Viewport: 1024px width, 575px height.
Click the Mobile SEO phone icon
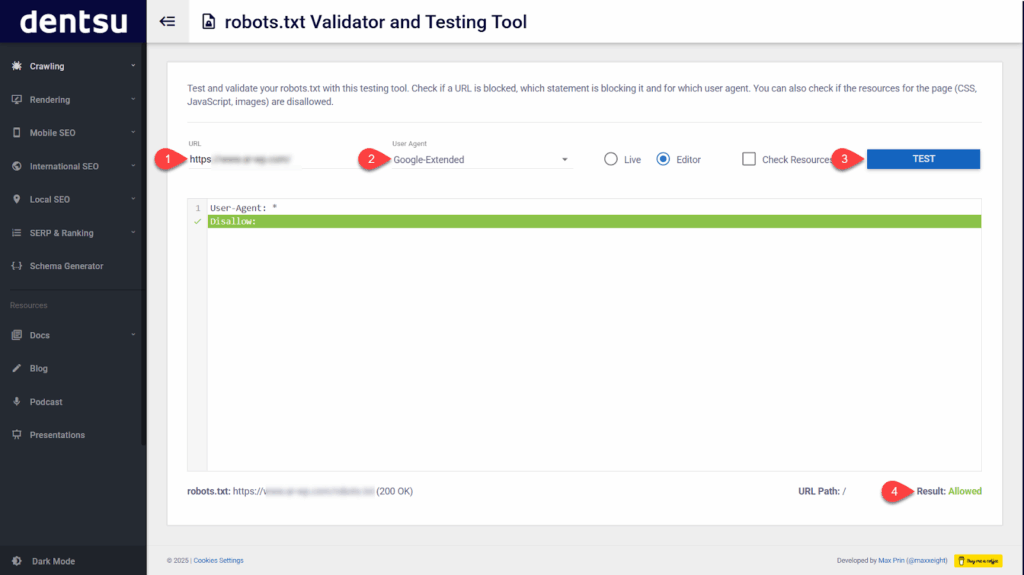click(x=16, y=133)
